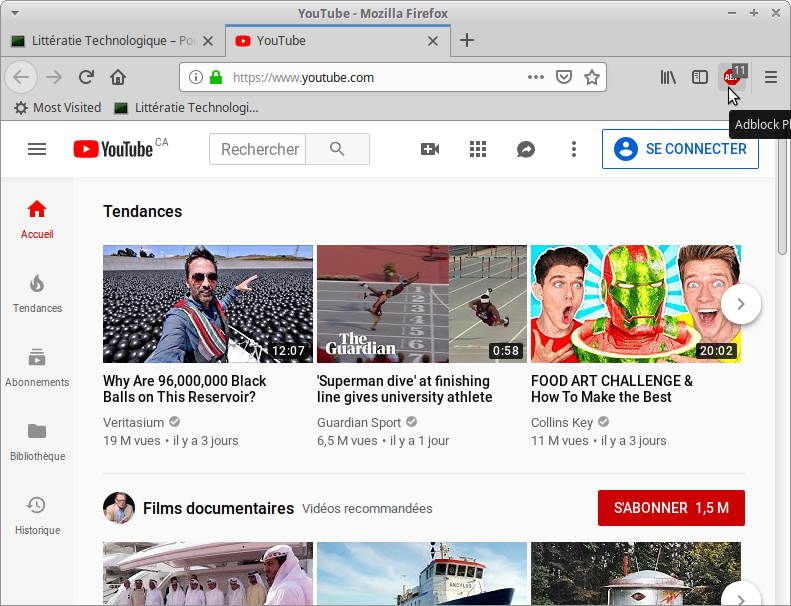Select Tendances in the left sidebar
Screen dimensions: 791x606
tap(37, 294)
